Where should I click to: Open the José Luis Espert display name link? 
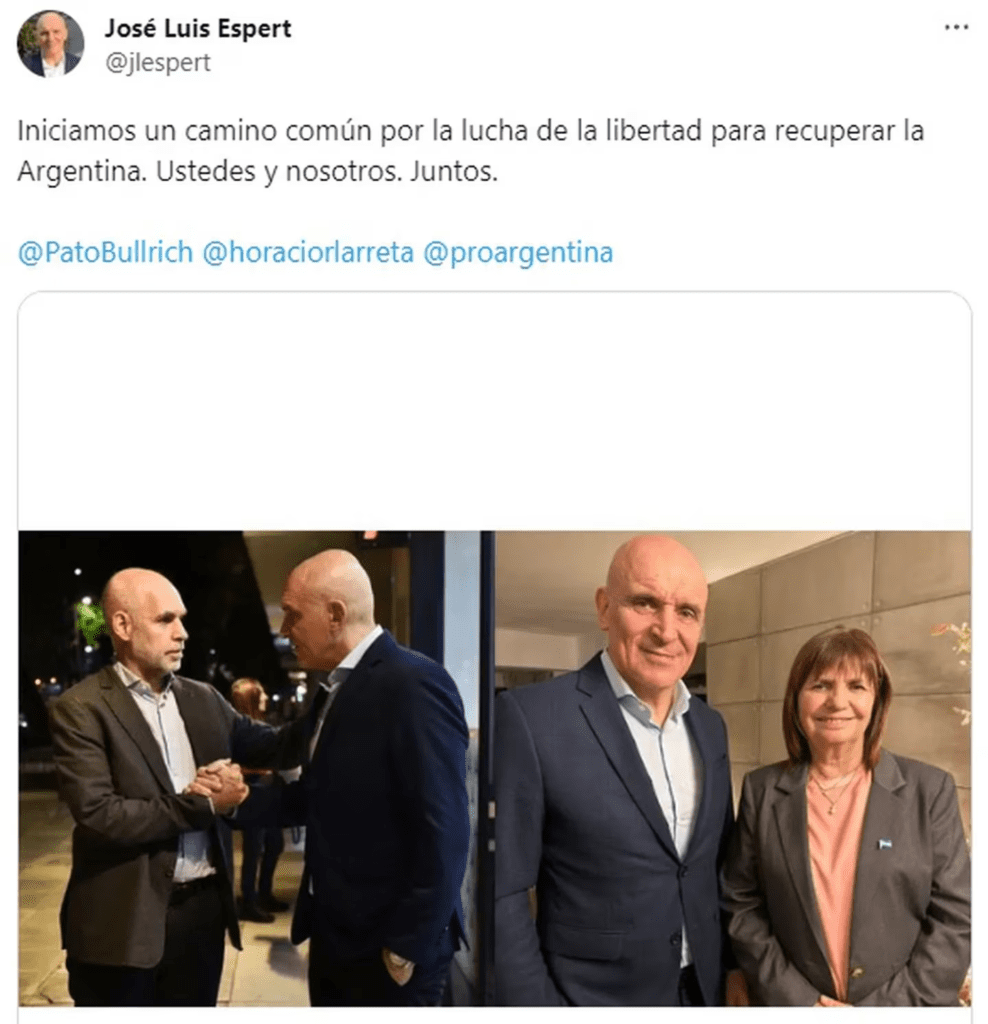tap(198, 28)
